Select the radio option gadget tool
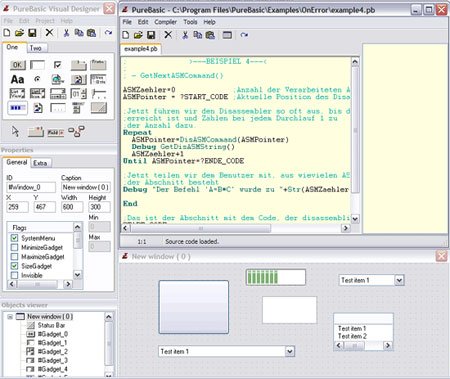This screenshot has width=450, height=379. pos(37,79)
